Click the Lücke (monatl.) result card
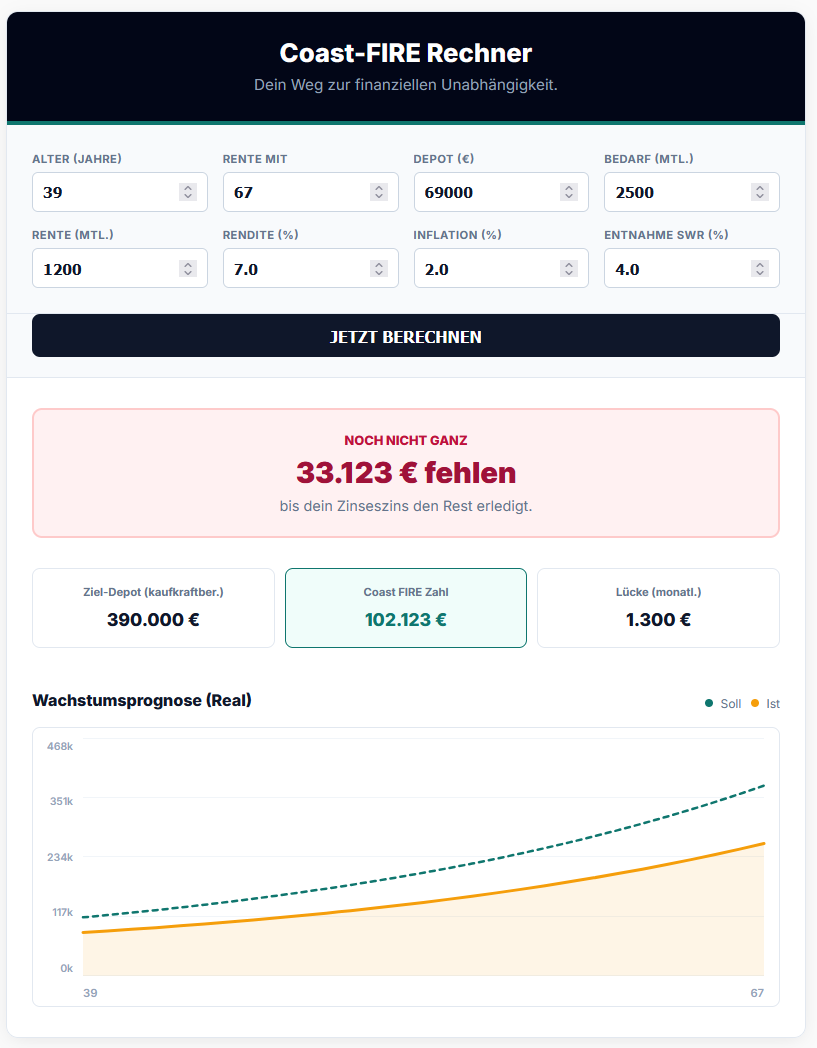This screenshot has width=817, height=1048. 658,608
